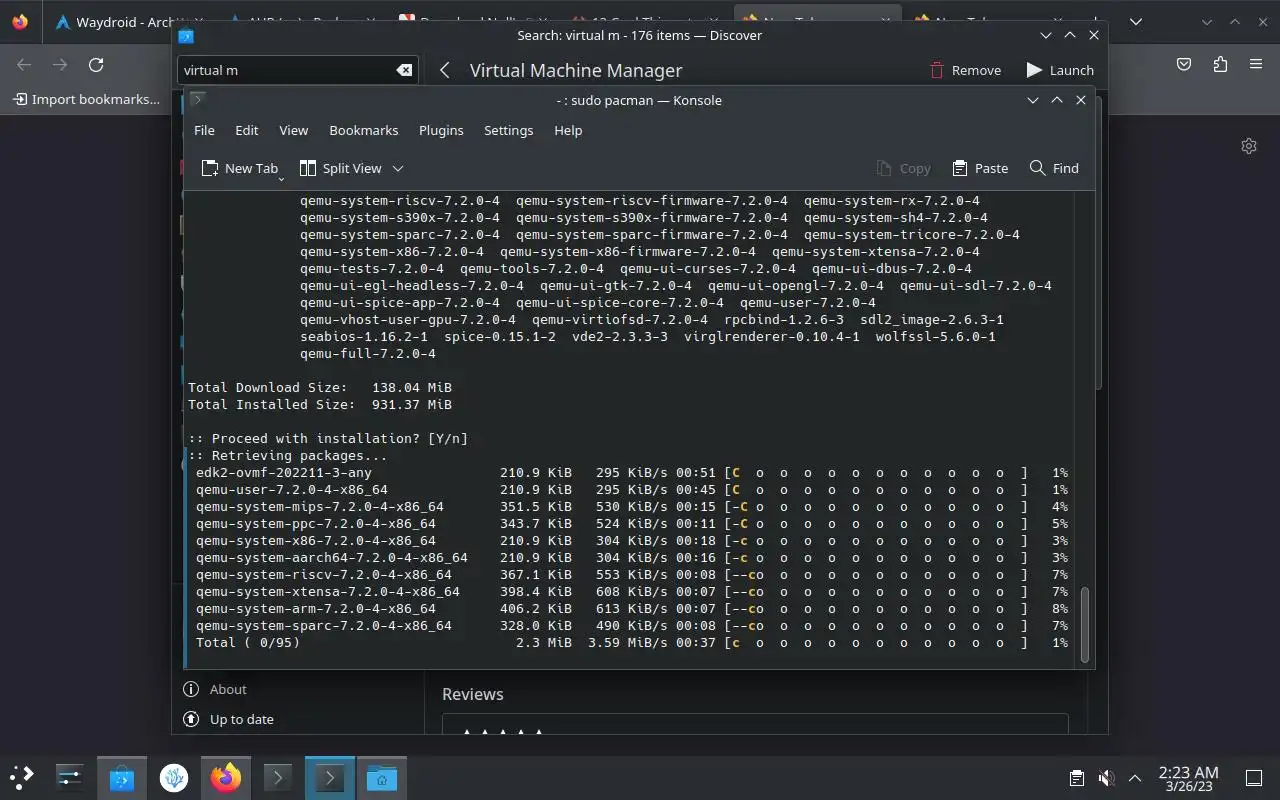Image resolution: width=1280 pixels, height=800 pixels.
Task: Open the Bookmarks menu in Konsole
Action: [x=364, y=130]
